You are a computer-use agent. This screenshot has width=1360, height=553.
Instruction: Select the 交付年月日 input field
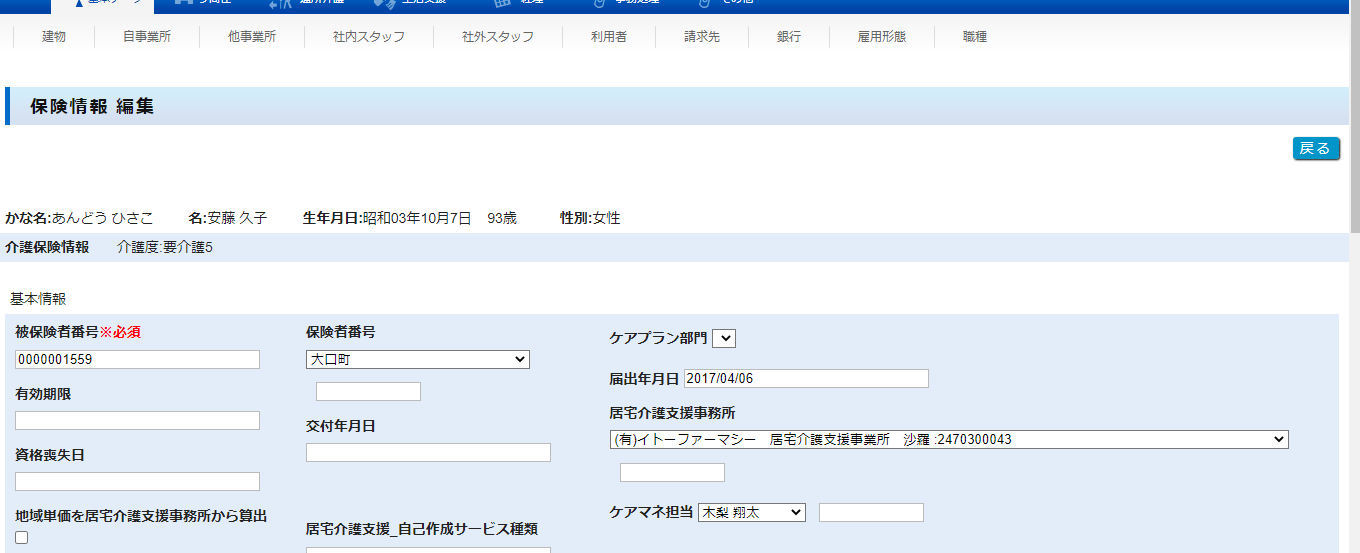428,453
